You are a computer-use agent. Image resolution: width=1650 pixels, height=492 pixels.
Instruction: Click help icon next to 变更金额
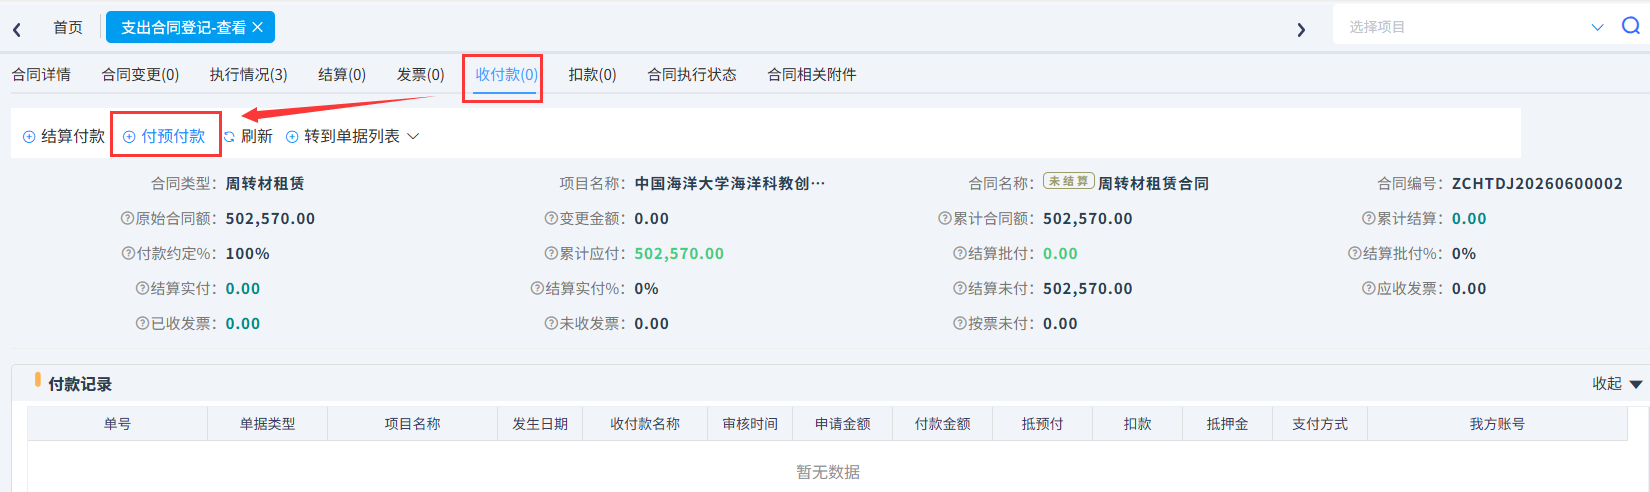point(551,218)
